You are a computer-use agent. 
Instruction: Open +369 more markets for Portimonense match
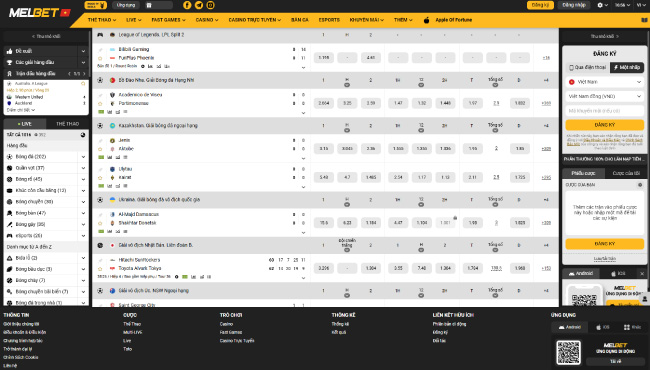(546, 103)
